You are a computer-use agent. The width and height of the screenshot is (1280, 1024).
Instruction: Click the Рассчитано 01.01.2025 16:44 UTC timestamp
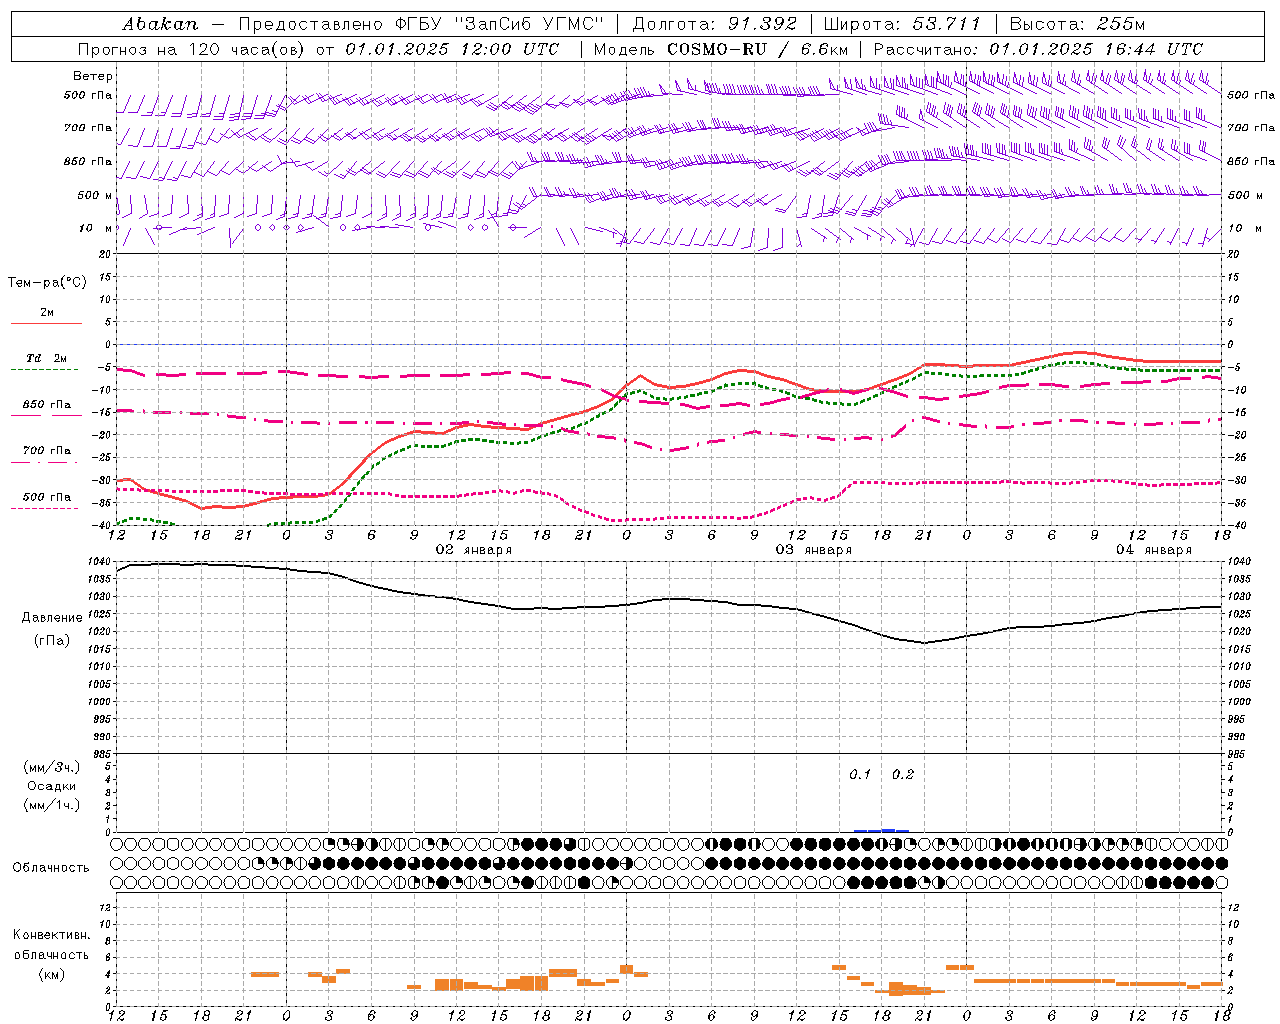[x=1038, y=49]
